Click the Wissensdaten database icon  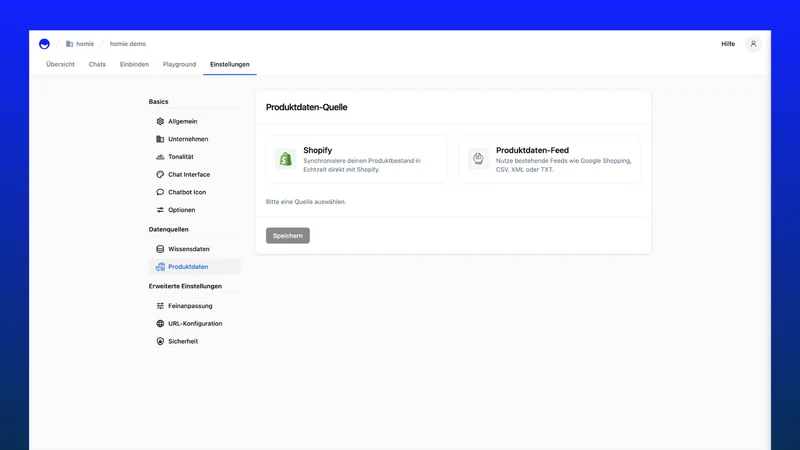[x=160, y=249]
